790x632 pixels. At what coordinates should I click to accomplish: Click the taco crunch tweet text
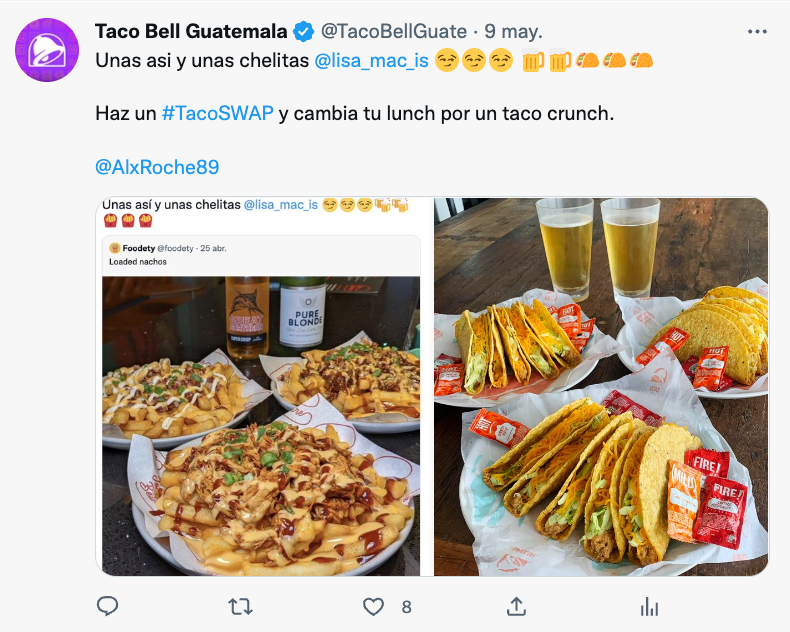coord(355,113)
